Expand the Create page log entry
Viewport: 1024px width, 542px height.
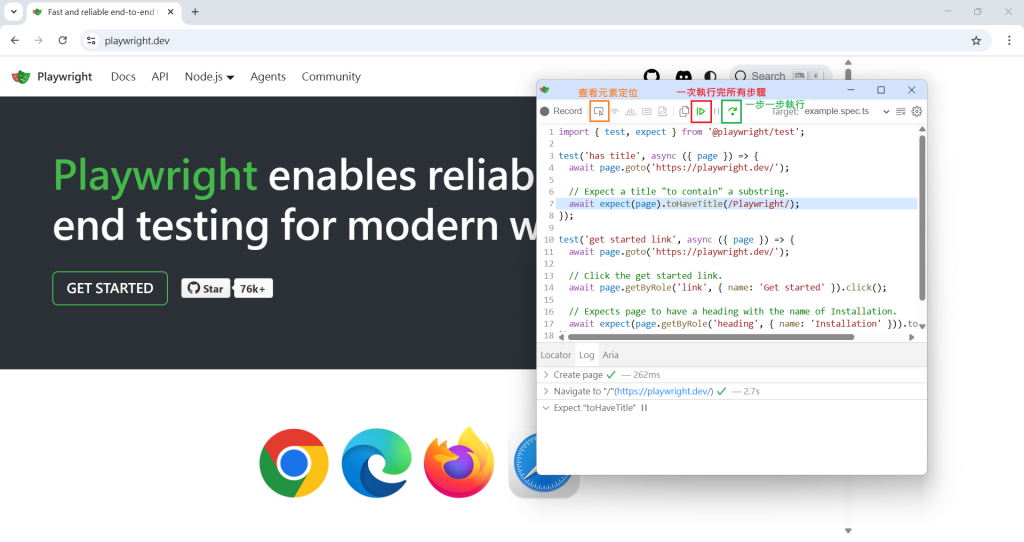(x=546, y=375)
